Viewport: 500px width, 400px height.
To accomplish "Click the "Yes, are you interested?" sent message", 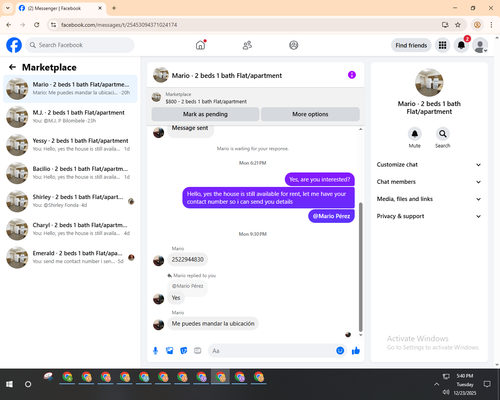I will click(320, 179).
